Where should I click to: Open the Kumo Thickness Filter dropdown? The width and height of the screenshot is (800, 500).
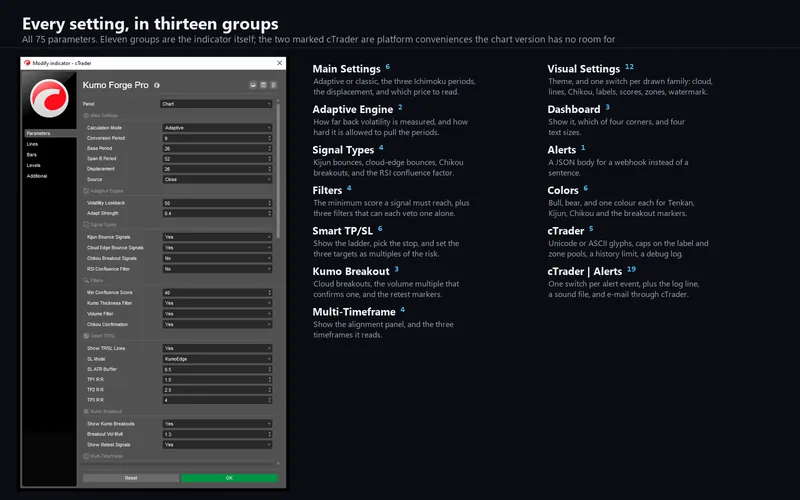217,303
